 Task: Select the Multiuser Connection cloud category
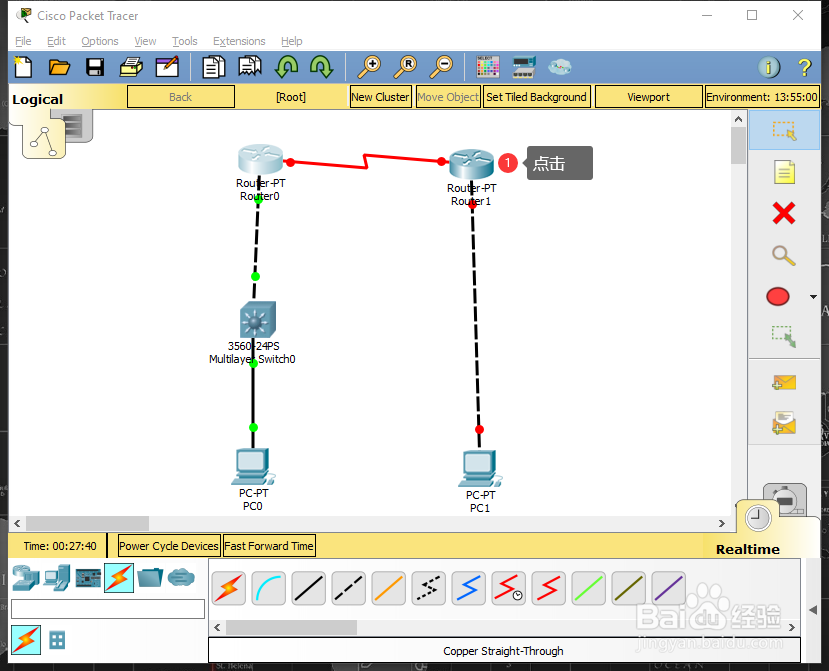pos(181,577)
